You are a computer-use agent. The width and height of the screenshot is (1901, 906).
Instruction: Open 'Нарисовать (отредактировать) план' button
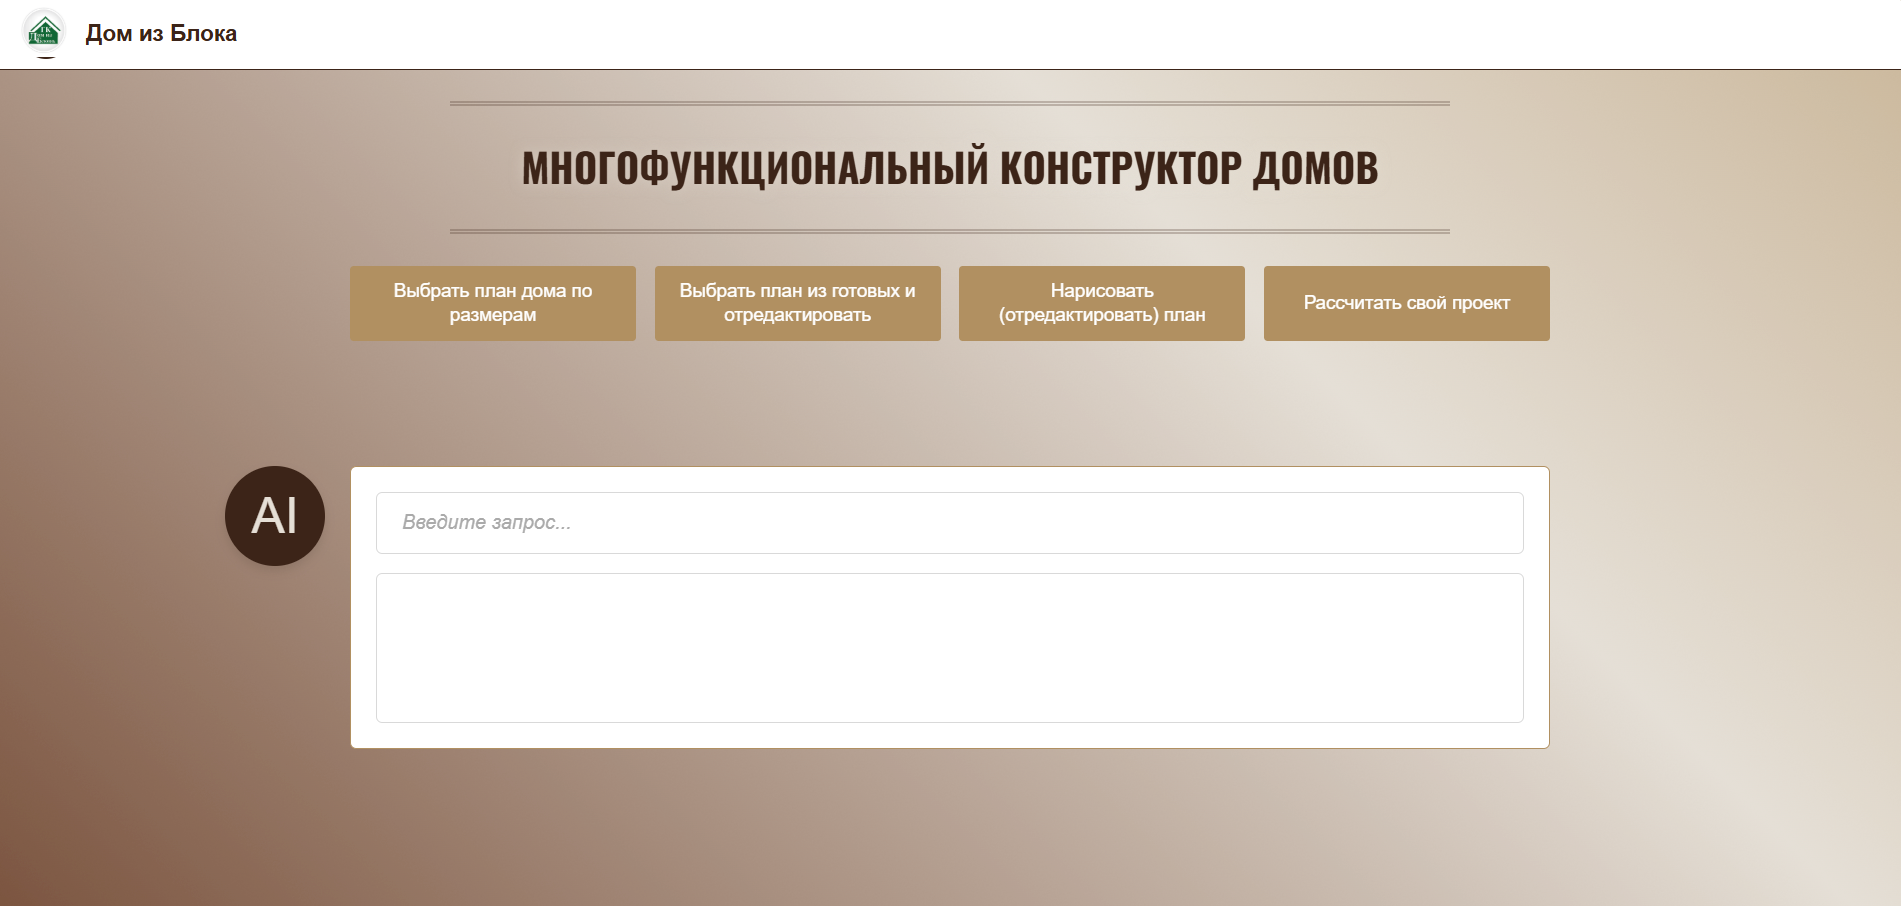point(1102,303)
